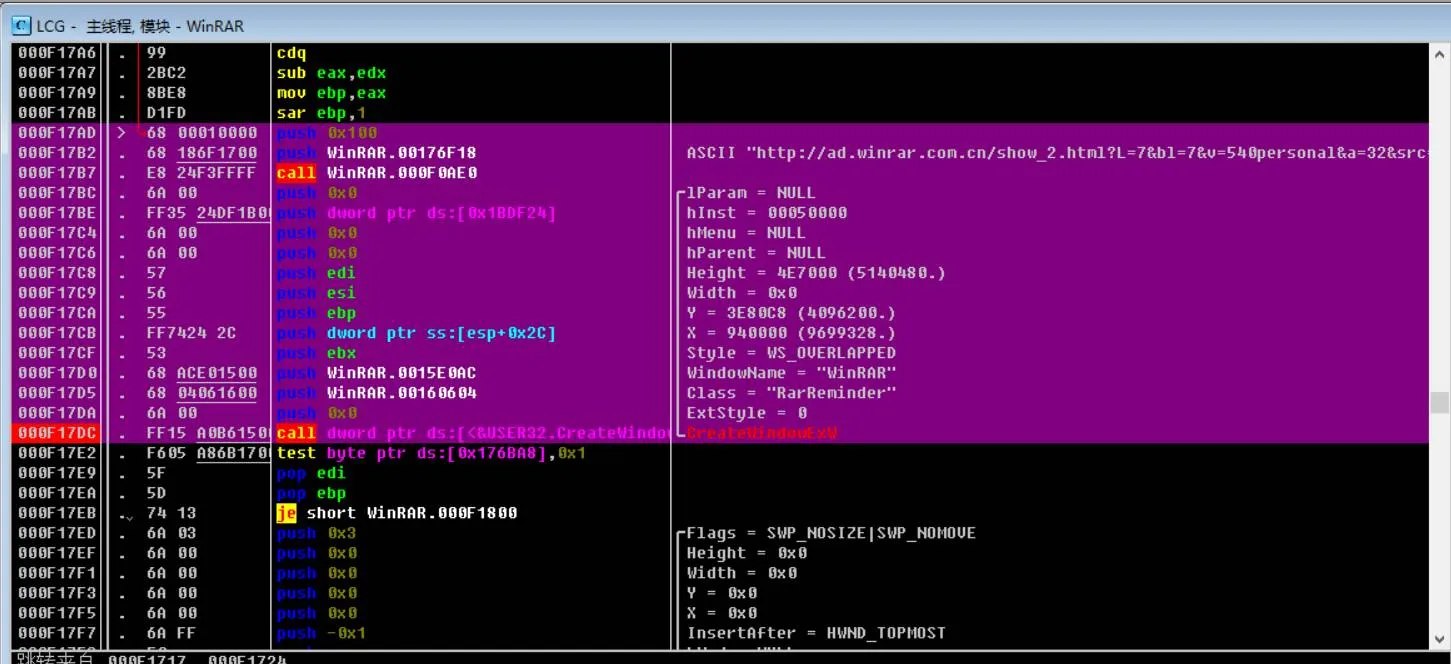Click the "push ebx" instruction
The height and width of the screenshot is (664, 1451).
(316, 353)
